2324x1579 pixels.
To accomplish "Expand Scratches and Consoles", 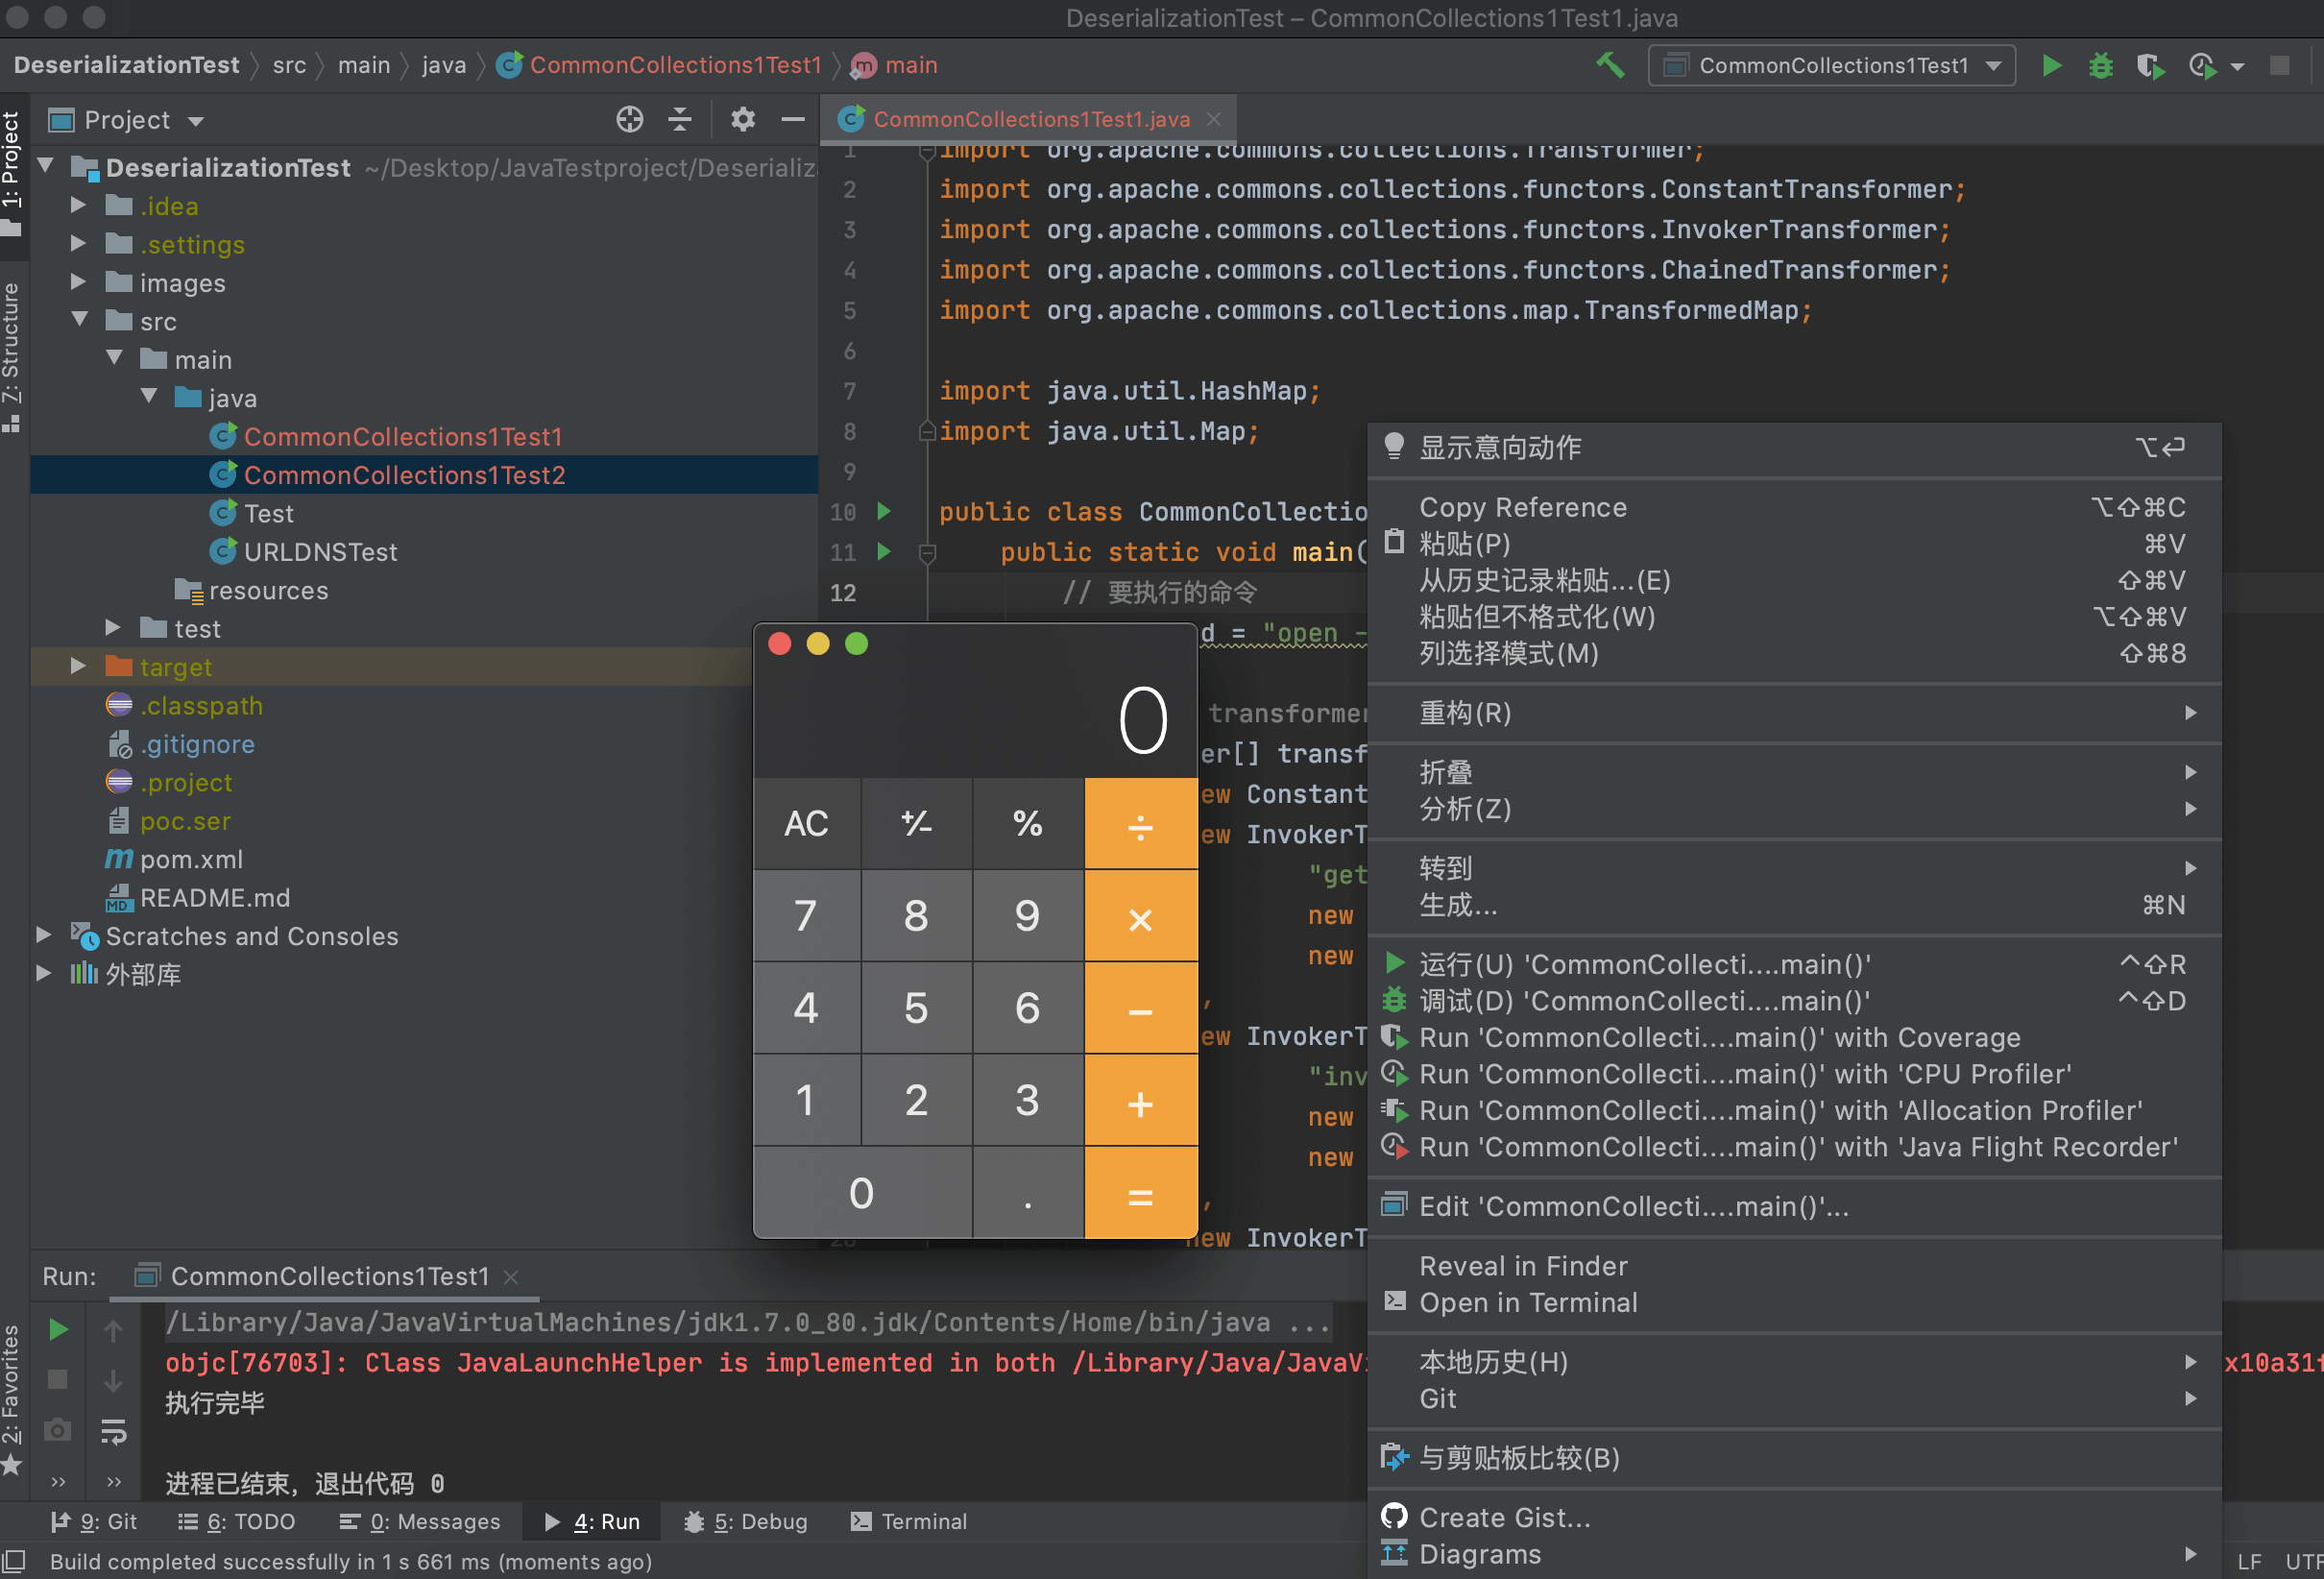I will (x=44, y=935).
